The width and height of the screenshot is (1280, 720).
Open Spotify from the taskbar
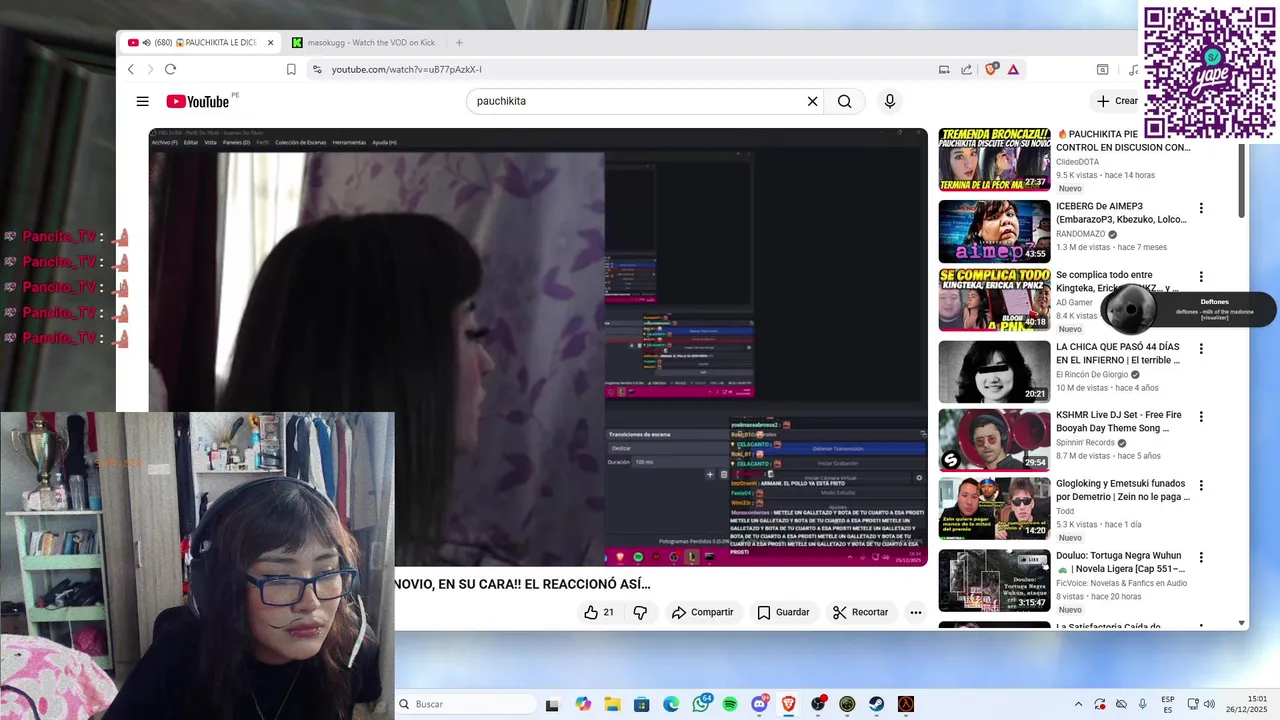click(x=730, y=704)
